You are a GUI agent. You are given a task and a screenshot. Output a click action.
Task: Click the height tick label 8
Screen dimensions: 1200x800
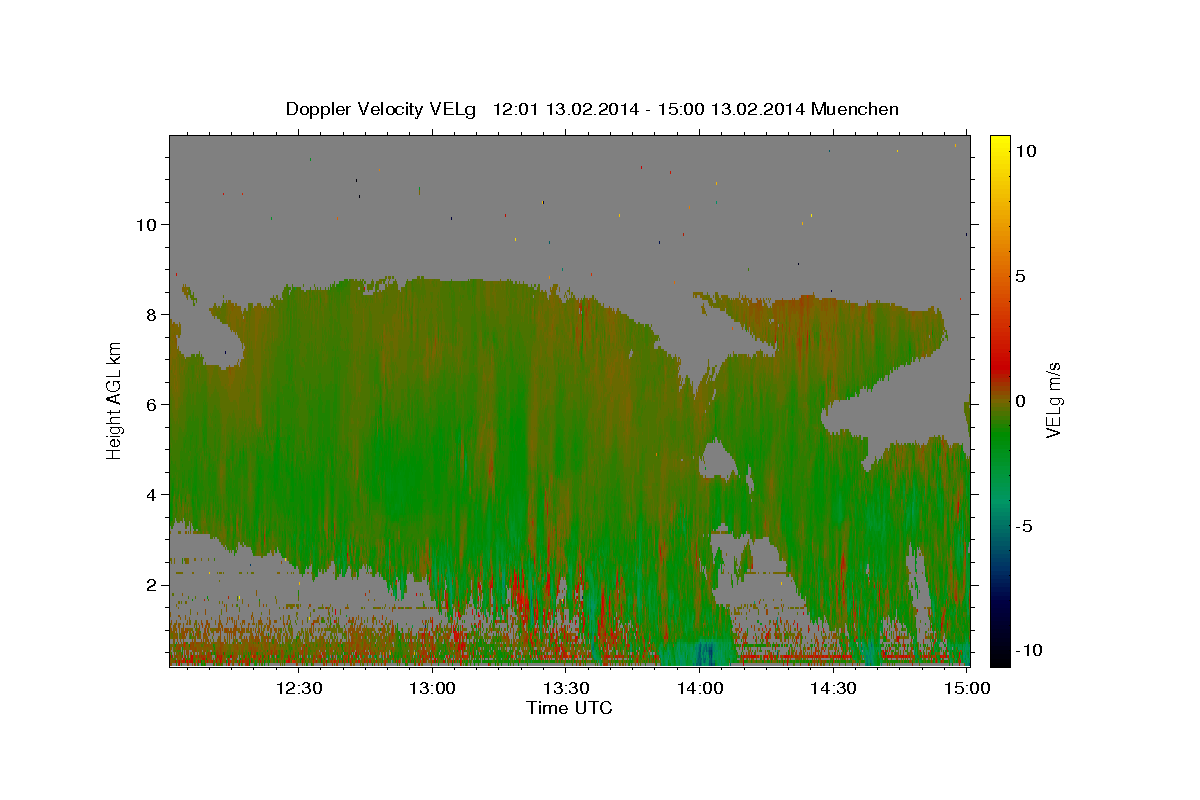click(x=152, y=314)
